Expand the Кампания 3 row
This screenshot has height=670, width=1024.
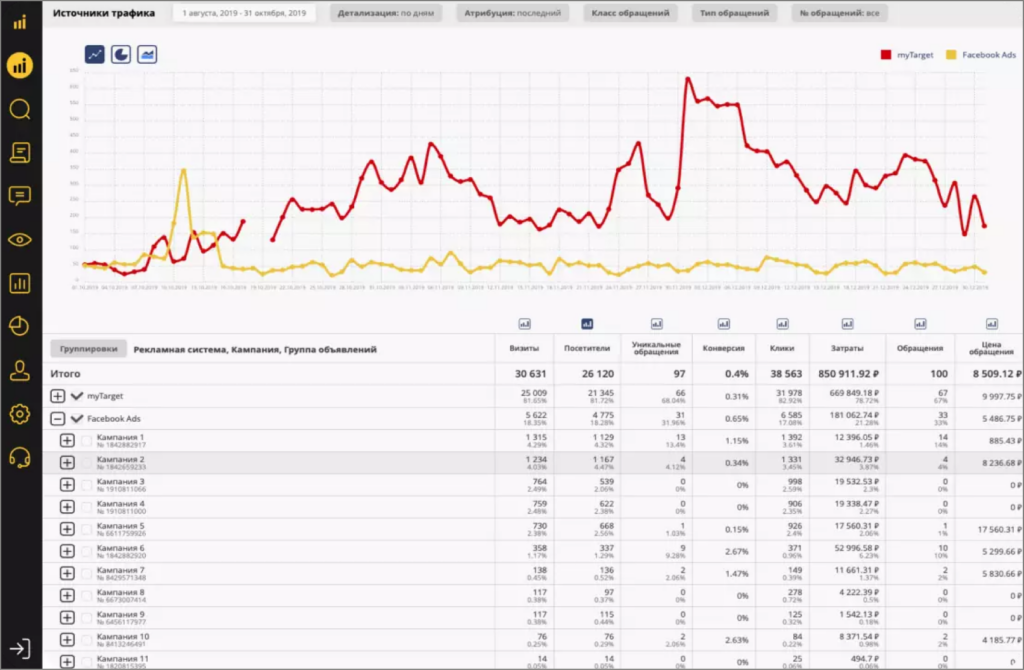67,484
